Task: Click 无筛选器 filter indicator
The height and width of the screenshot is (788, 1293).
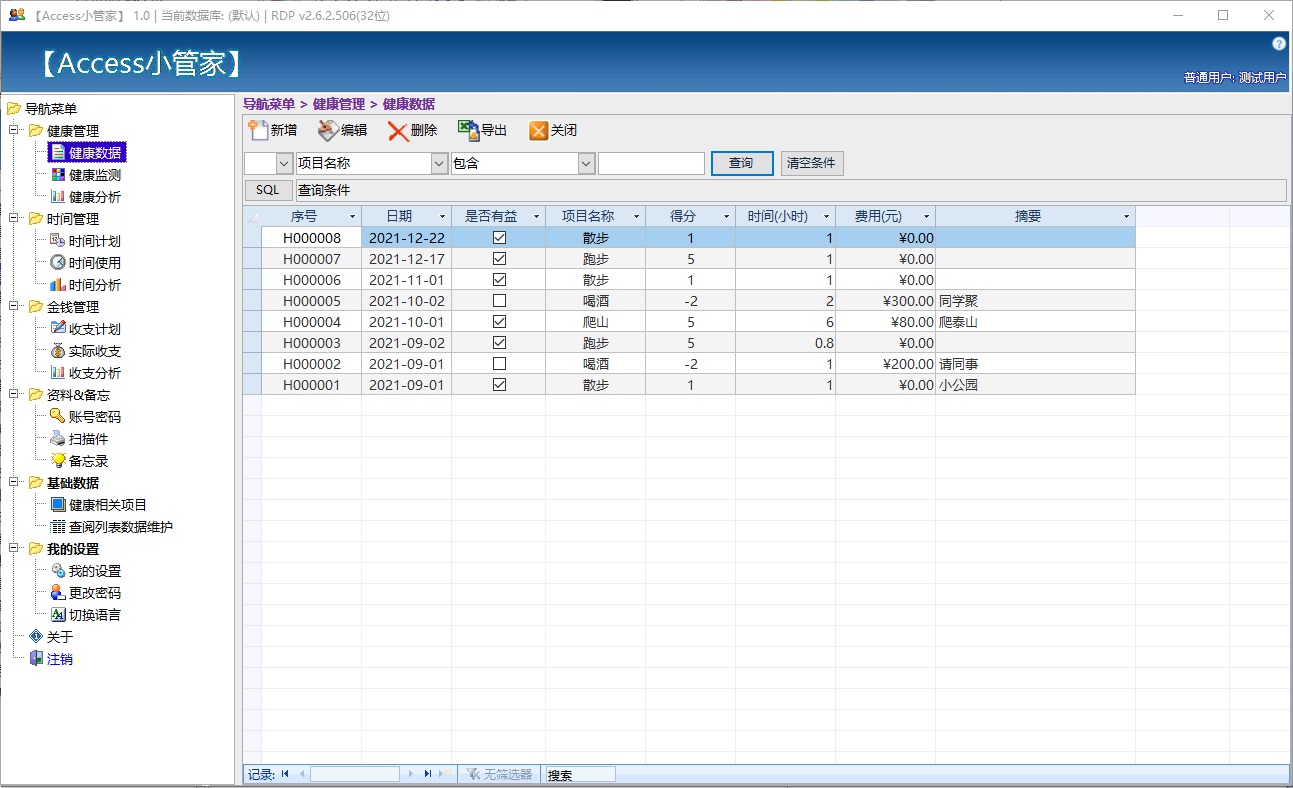Action: point(499,774)
